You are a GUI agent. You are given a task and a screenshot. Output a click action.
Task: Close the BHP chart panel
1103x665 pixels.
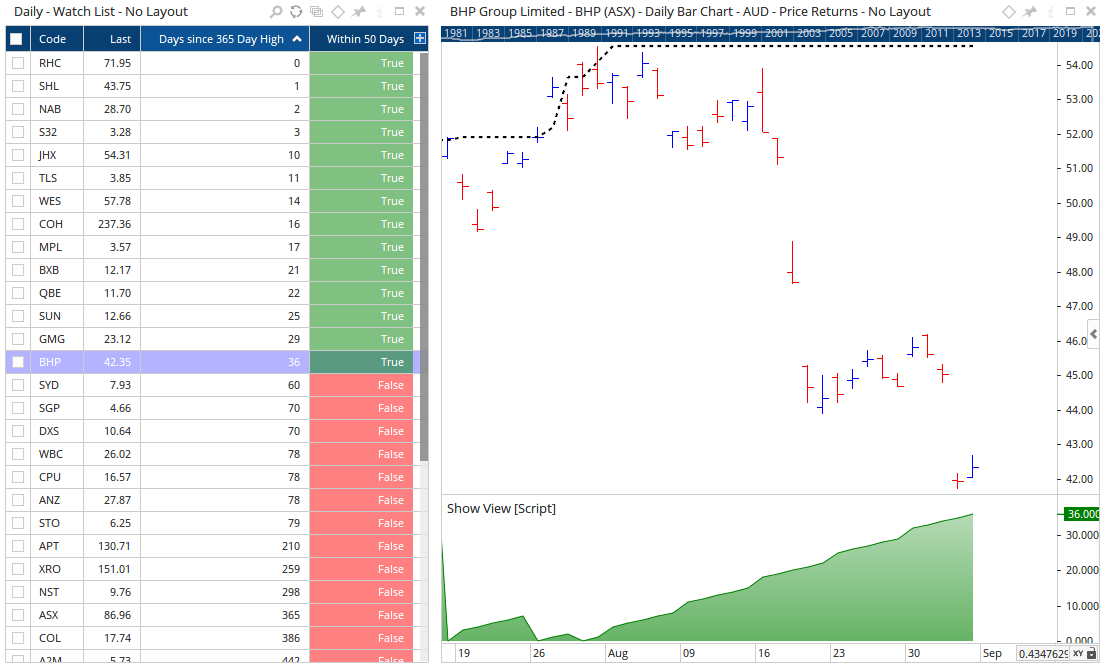1091,11
